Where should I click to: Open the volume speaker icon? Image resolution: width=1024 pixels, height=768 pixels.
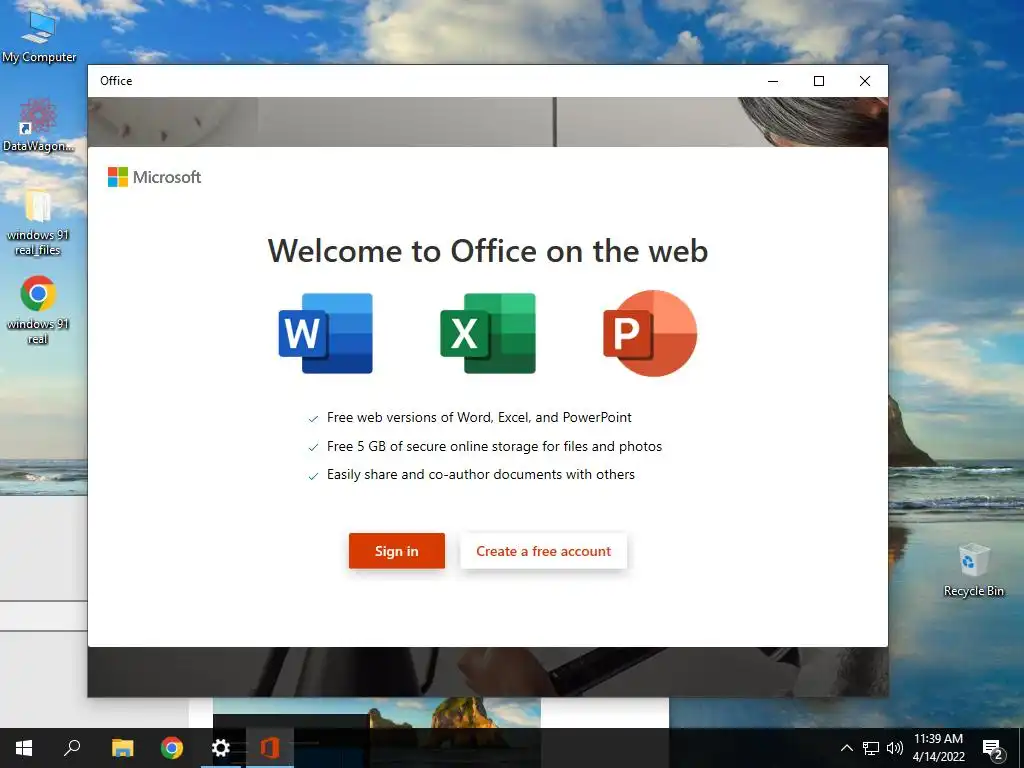895,748
